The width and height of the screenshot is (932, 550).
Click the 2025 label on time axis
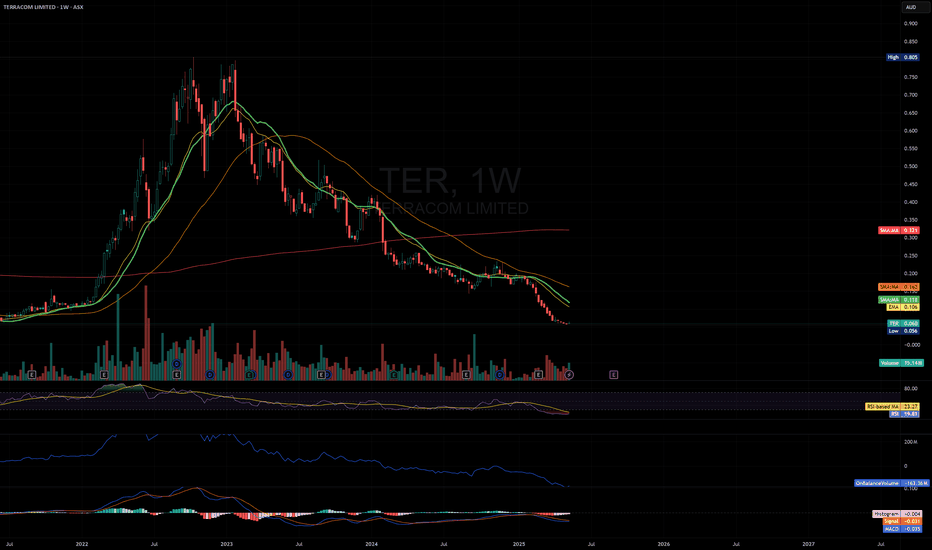click(x=519, y=543)
